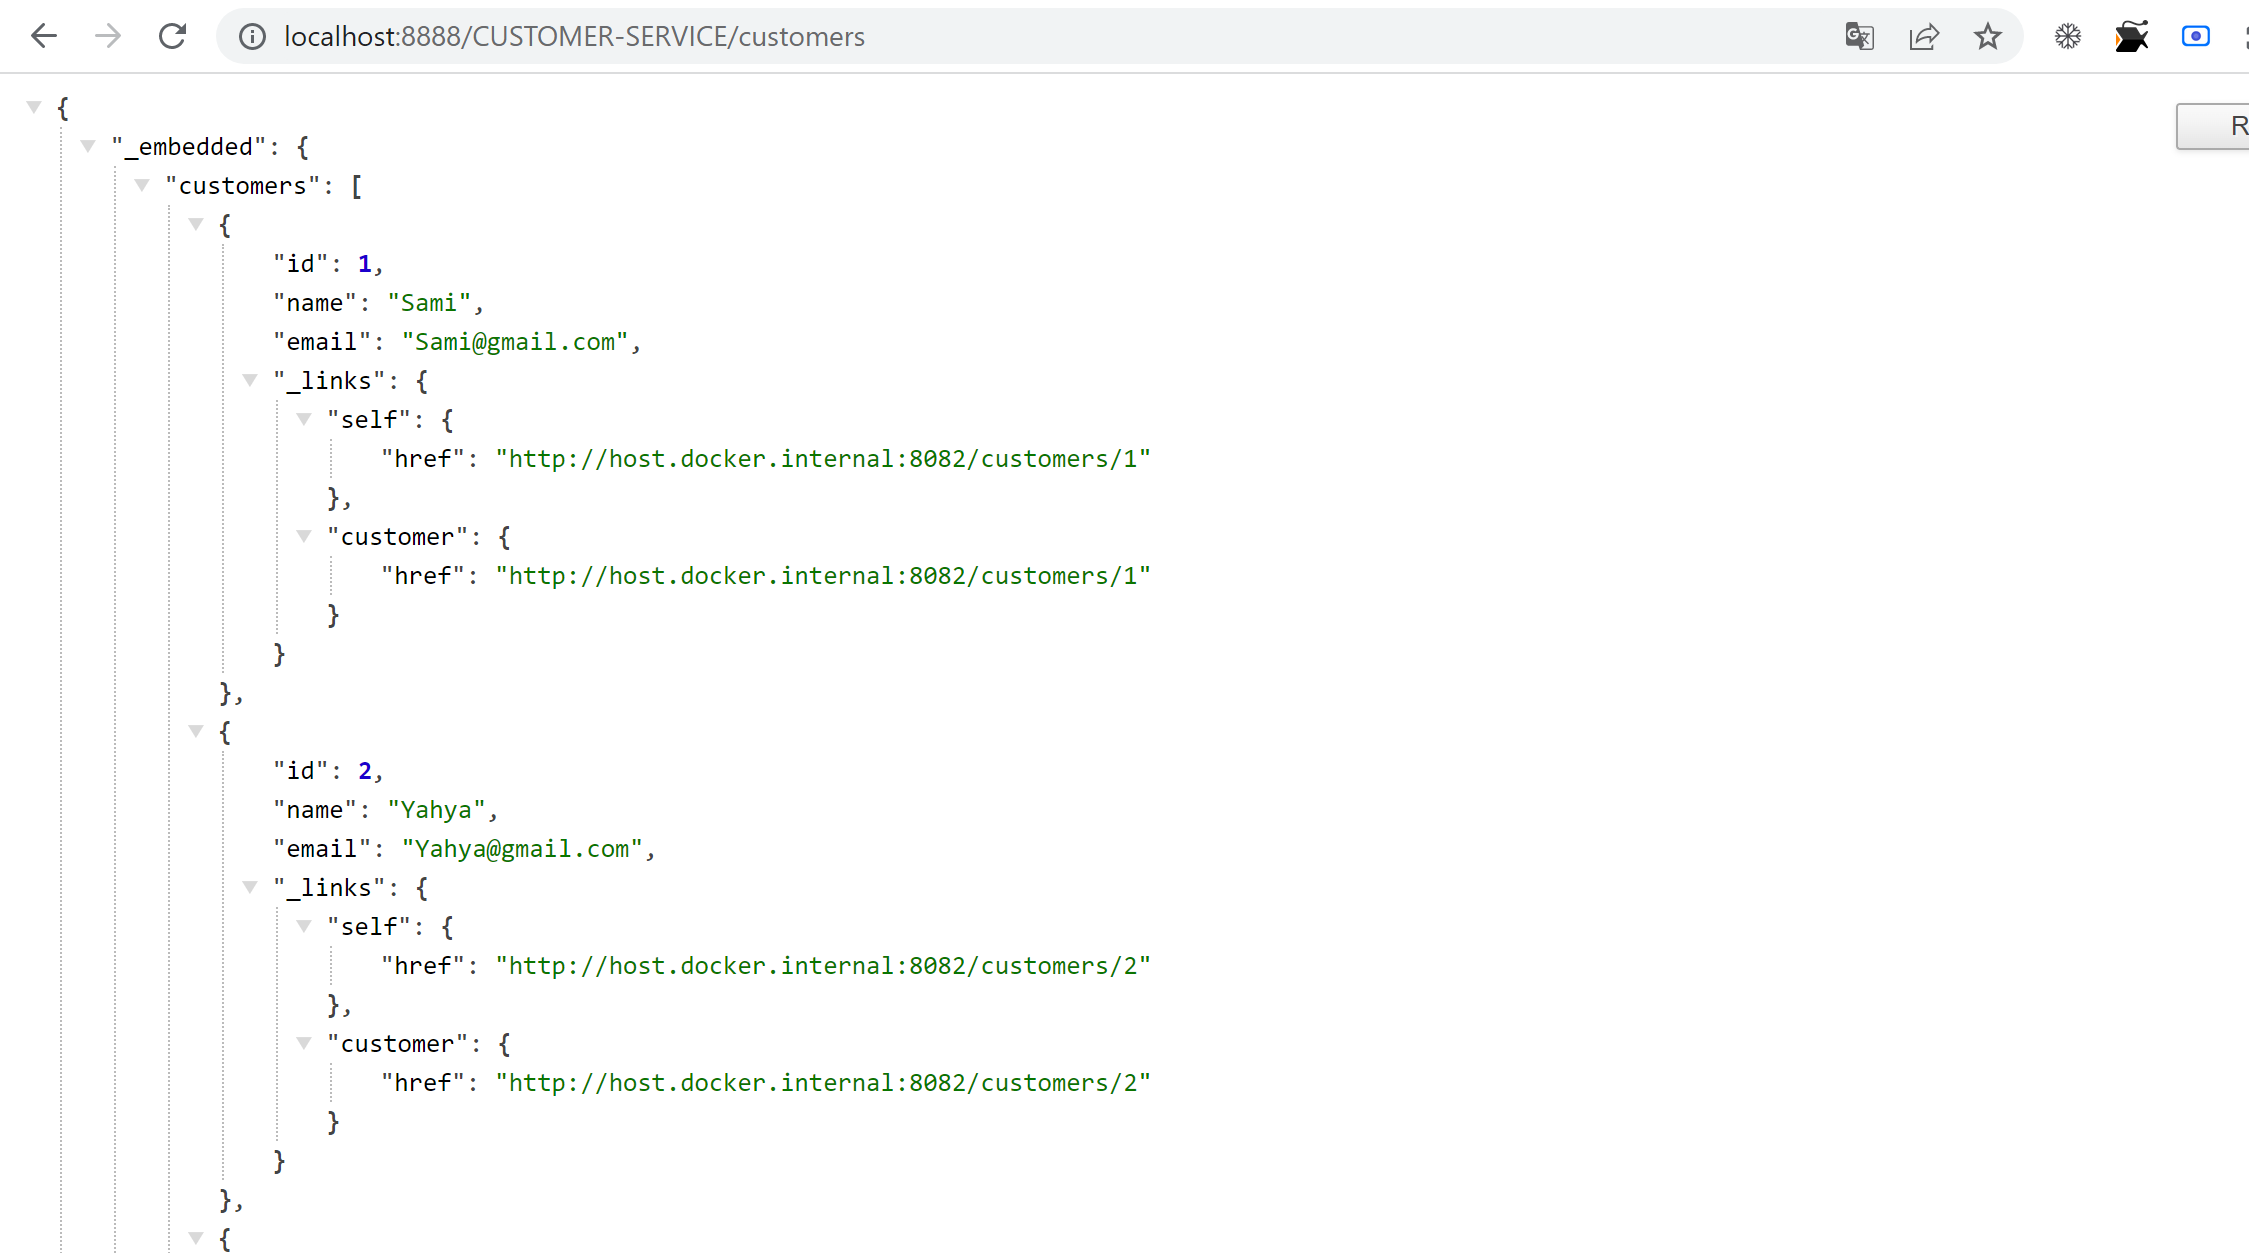Collapse the _links of customer Sami
The image size is (2249, 1253).
250,379
